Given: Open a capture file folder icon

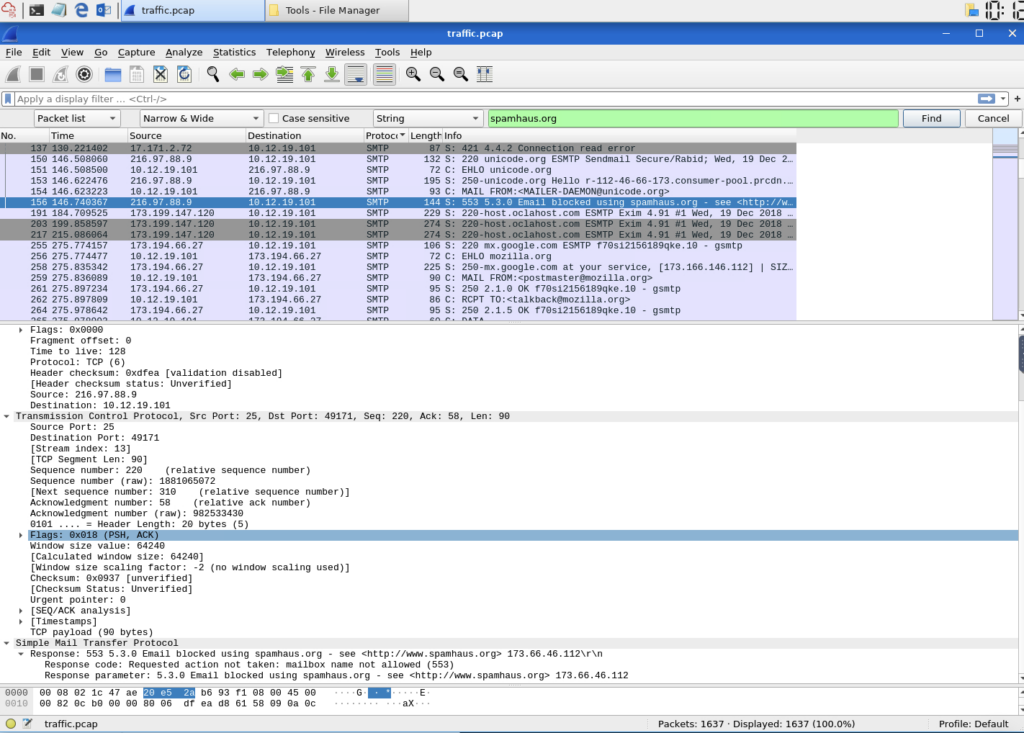Looking at the screenshot, I should click(x=112, y=74).
